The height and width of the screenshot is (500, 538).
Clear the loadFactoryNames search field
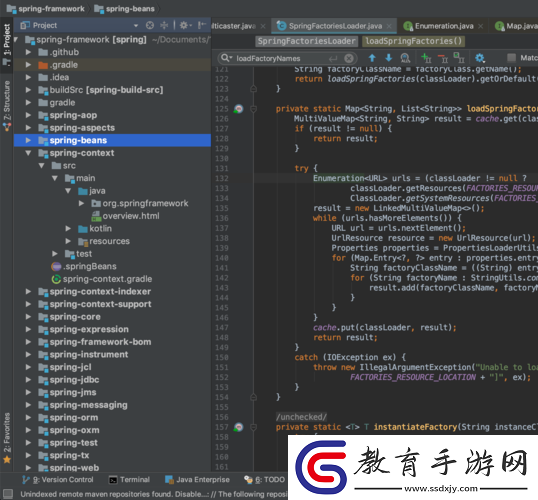(349, 58)
